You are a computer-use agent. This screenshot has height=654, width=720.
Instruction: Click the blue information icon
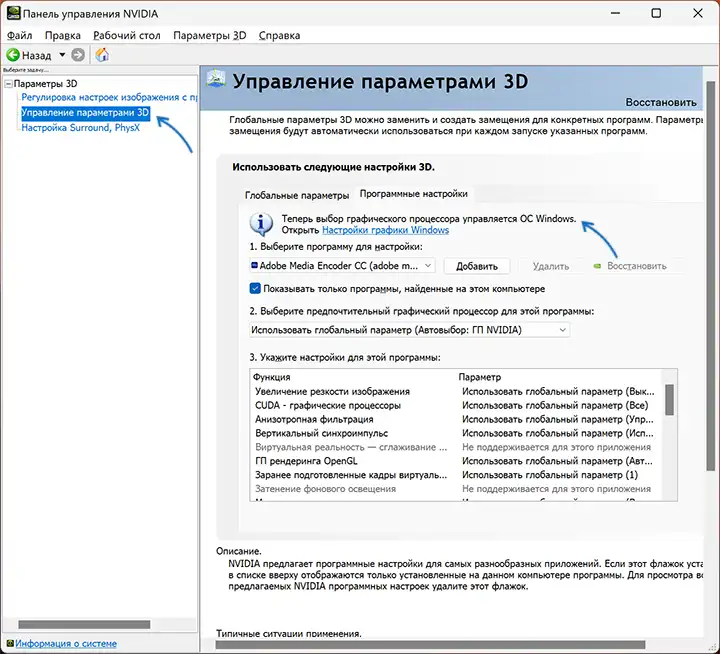261,225
